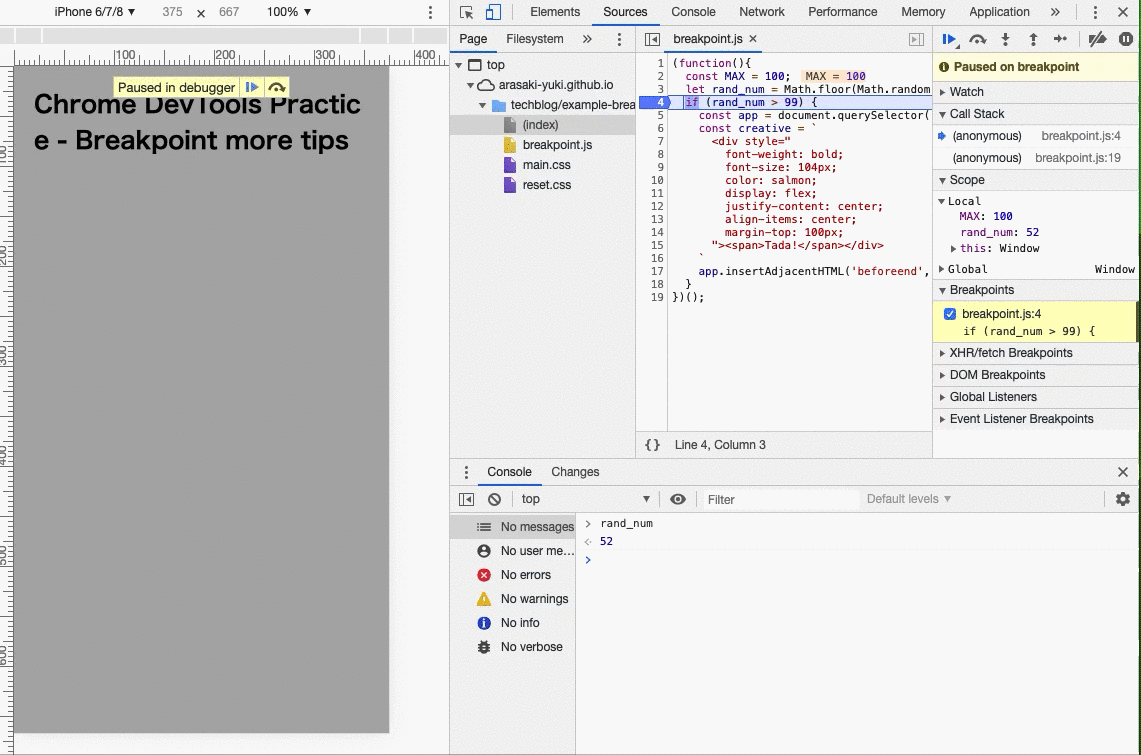The image size is (1141, 755).
Task: Click the Step out of function icon
Action: tap(1033, 39)
